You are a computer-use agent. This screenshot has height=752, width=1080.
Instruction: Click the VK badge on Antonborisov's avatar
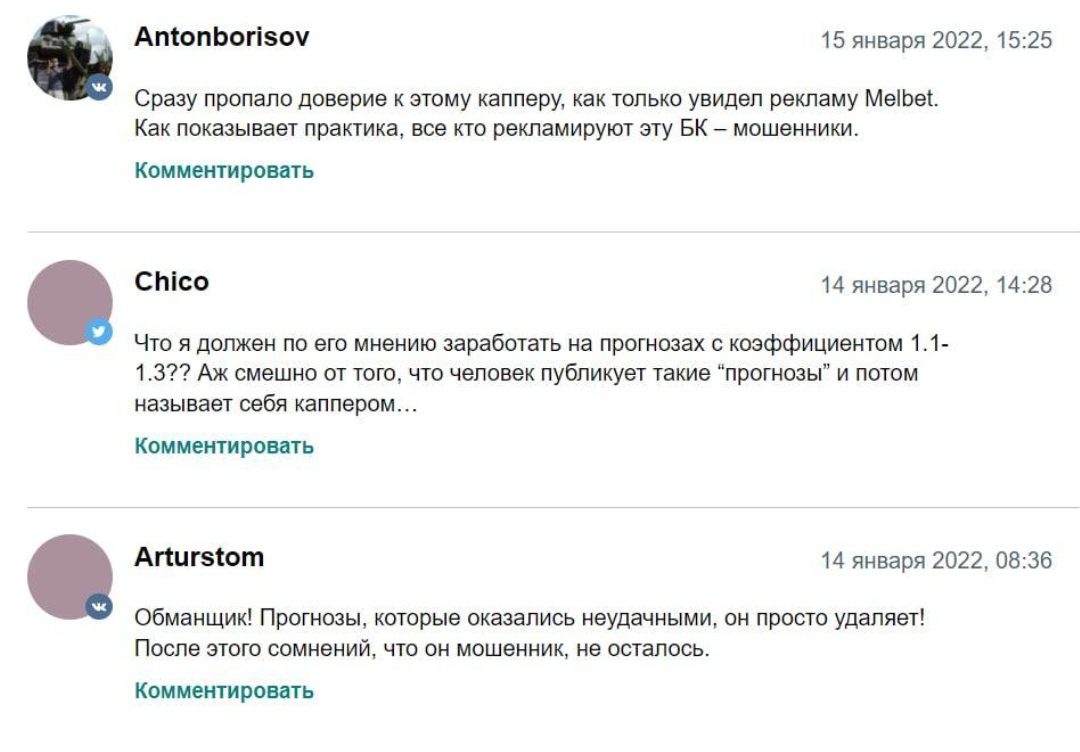coord(99,87)
